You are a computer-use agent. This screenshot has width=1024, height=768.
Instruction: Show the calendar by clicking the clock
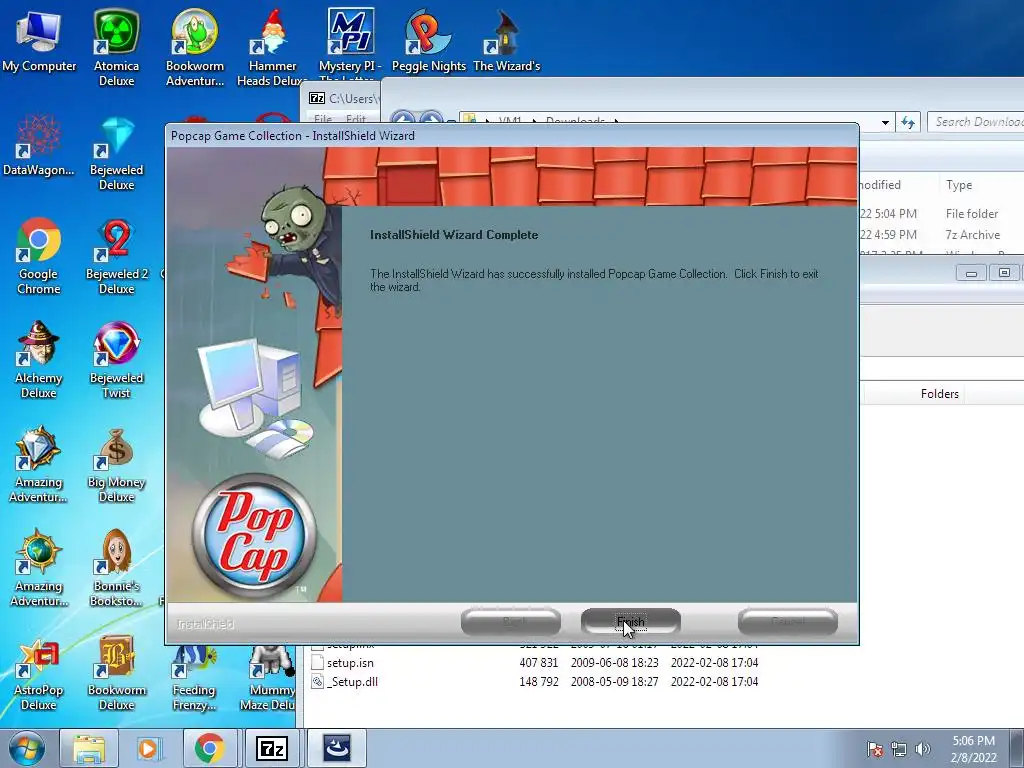[x=974, y=749]
